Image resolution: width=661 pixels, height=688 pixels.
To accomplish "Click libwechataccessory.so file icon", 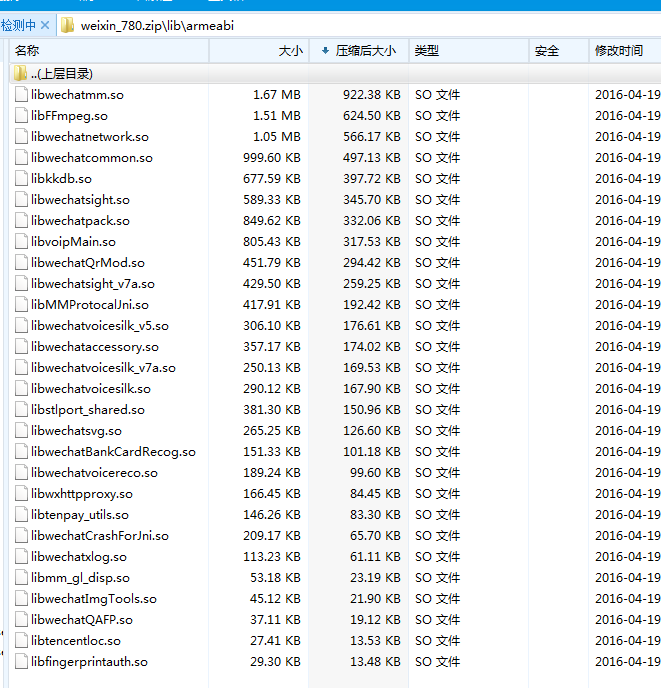I will pyautogui.click(x=21, y=347).
